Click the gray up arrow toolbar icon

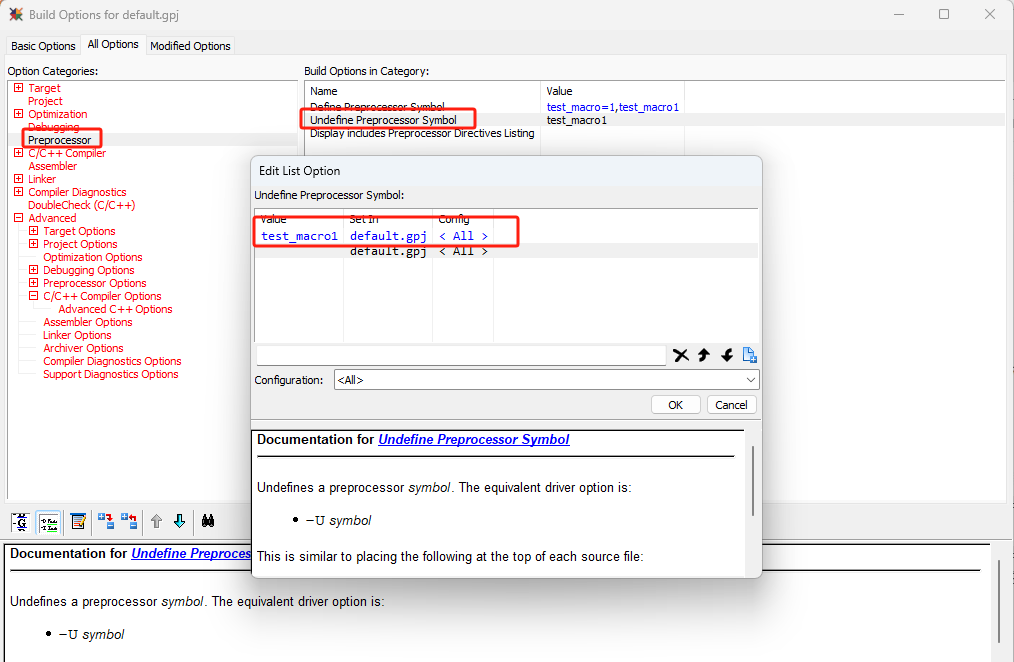click(x=156, y=521)
